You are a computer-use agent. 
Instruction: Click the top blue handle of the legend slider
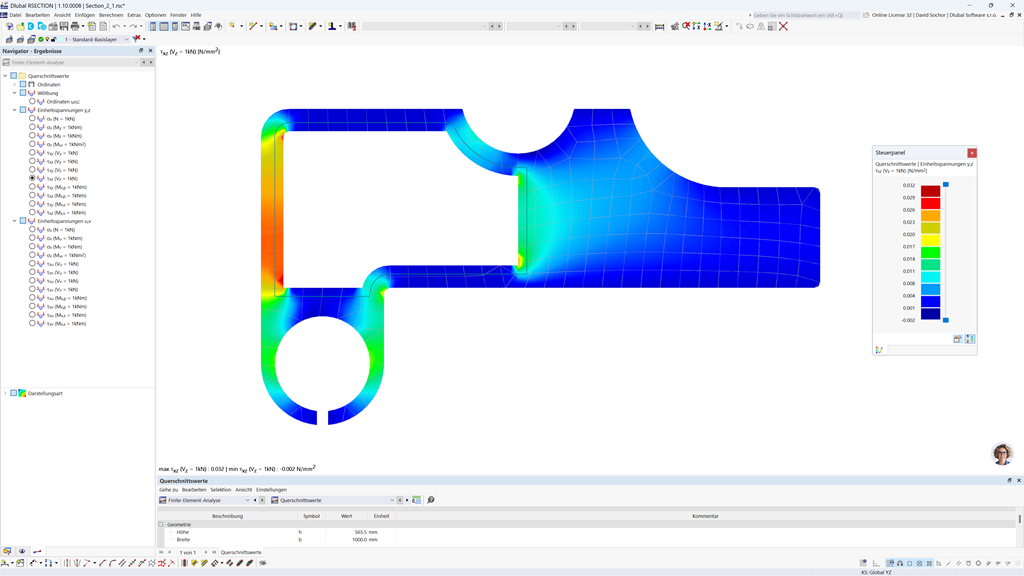point(946,185)
